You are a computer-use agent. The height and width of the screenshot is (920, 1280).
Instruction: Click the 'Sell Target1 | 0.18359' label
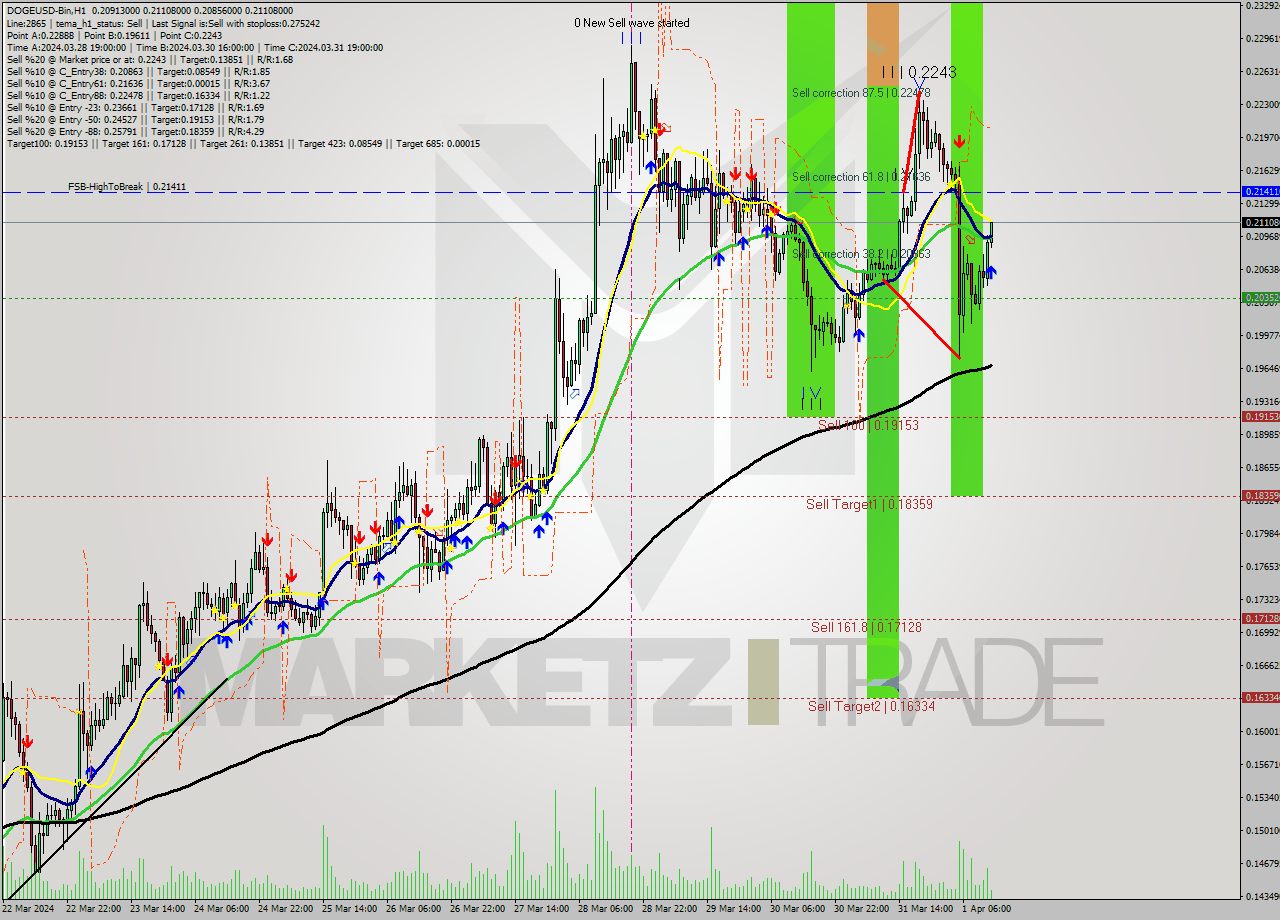click(869, 504)
